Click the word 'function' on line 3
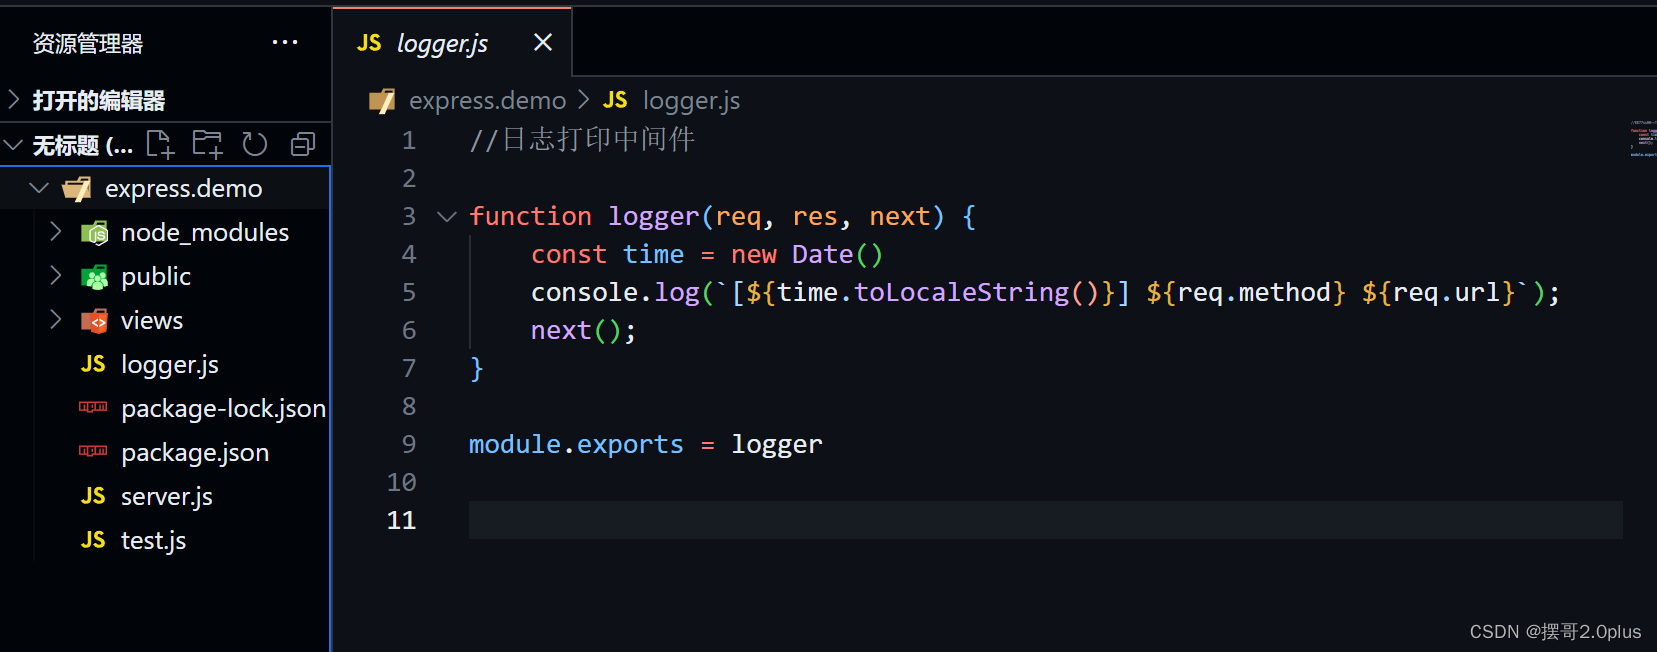Image resolution: width=1657 pixels, height=652 pixels. tap(531, 216)
